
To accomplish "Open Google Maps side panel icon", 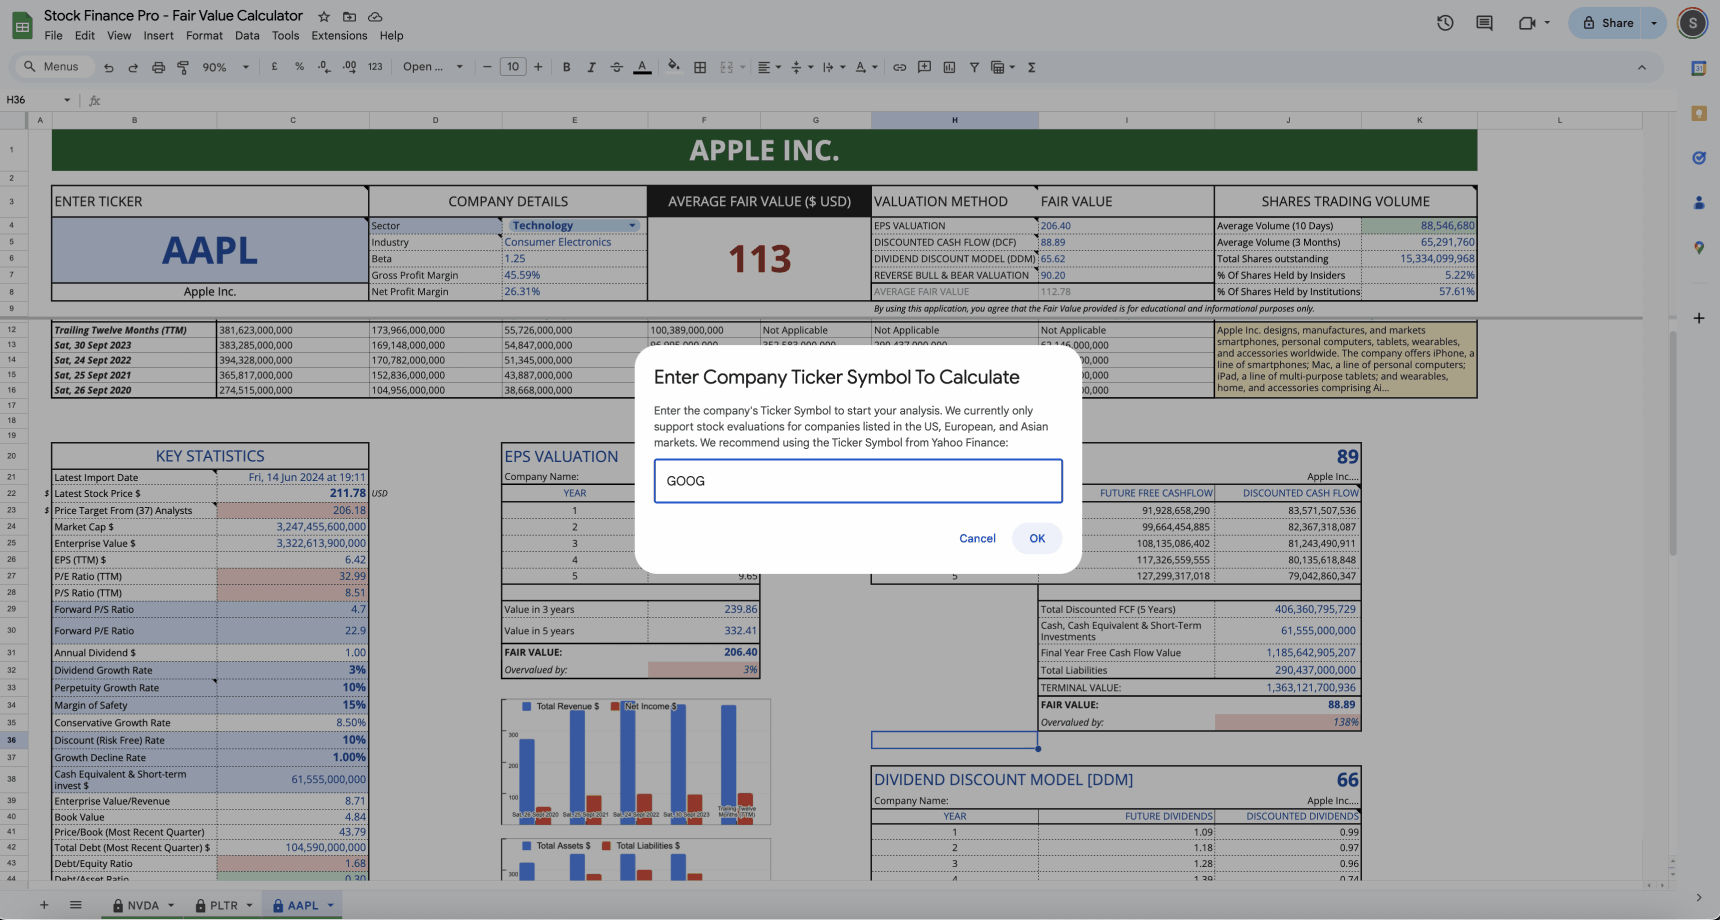I will pyautogui.click(x=1698, y=247).
